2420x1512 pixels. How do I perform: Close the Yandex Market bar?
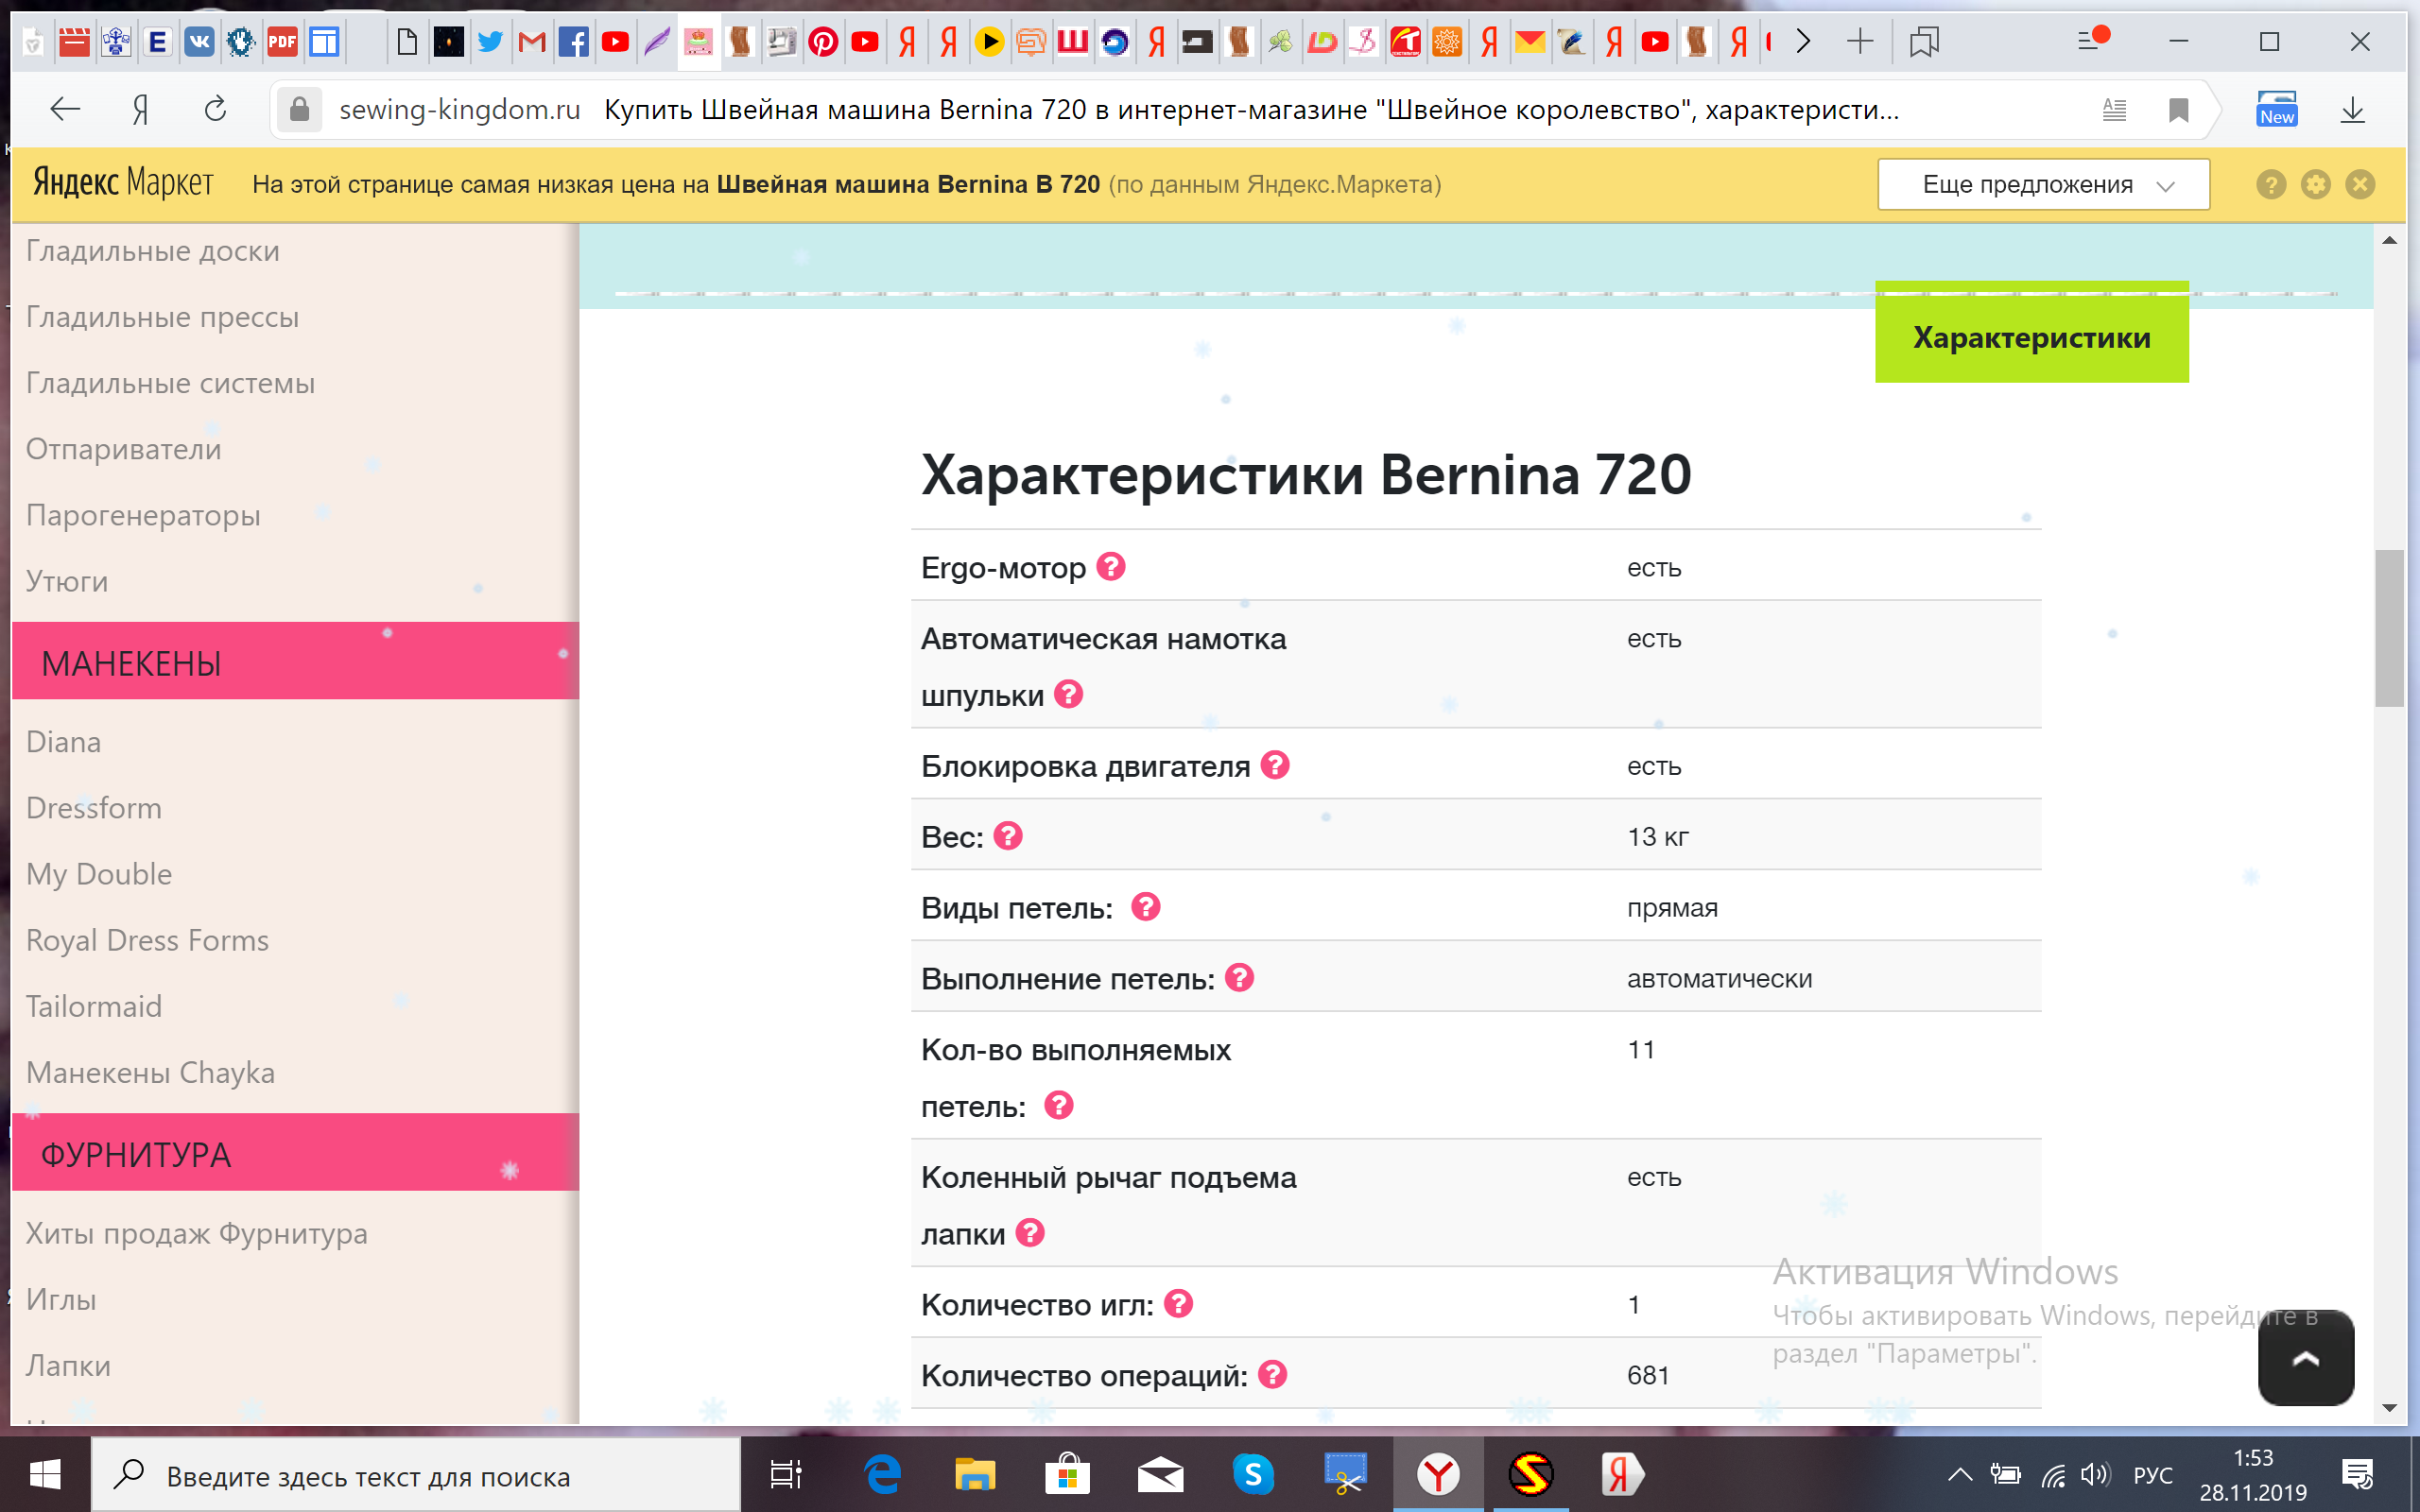(2360, 184)
